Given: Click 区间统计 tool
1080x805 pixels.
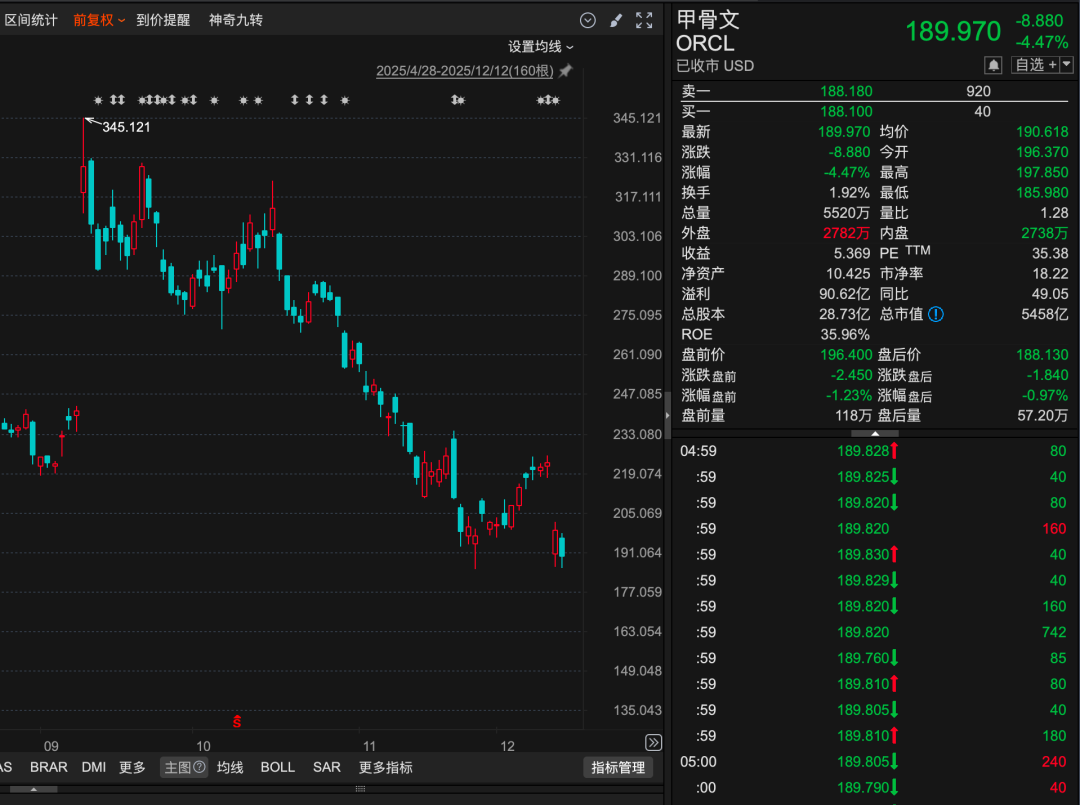Looking at the screenshot, I should [30, 20].
